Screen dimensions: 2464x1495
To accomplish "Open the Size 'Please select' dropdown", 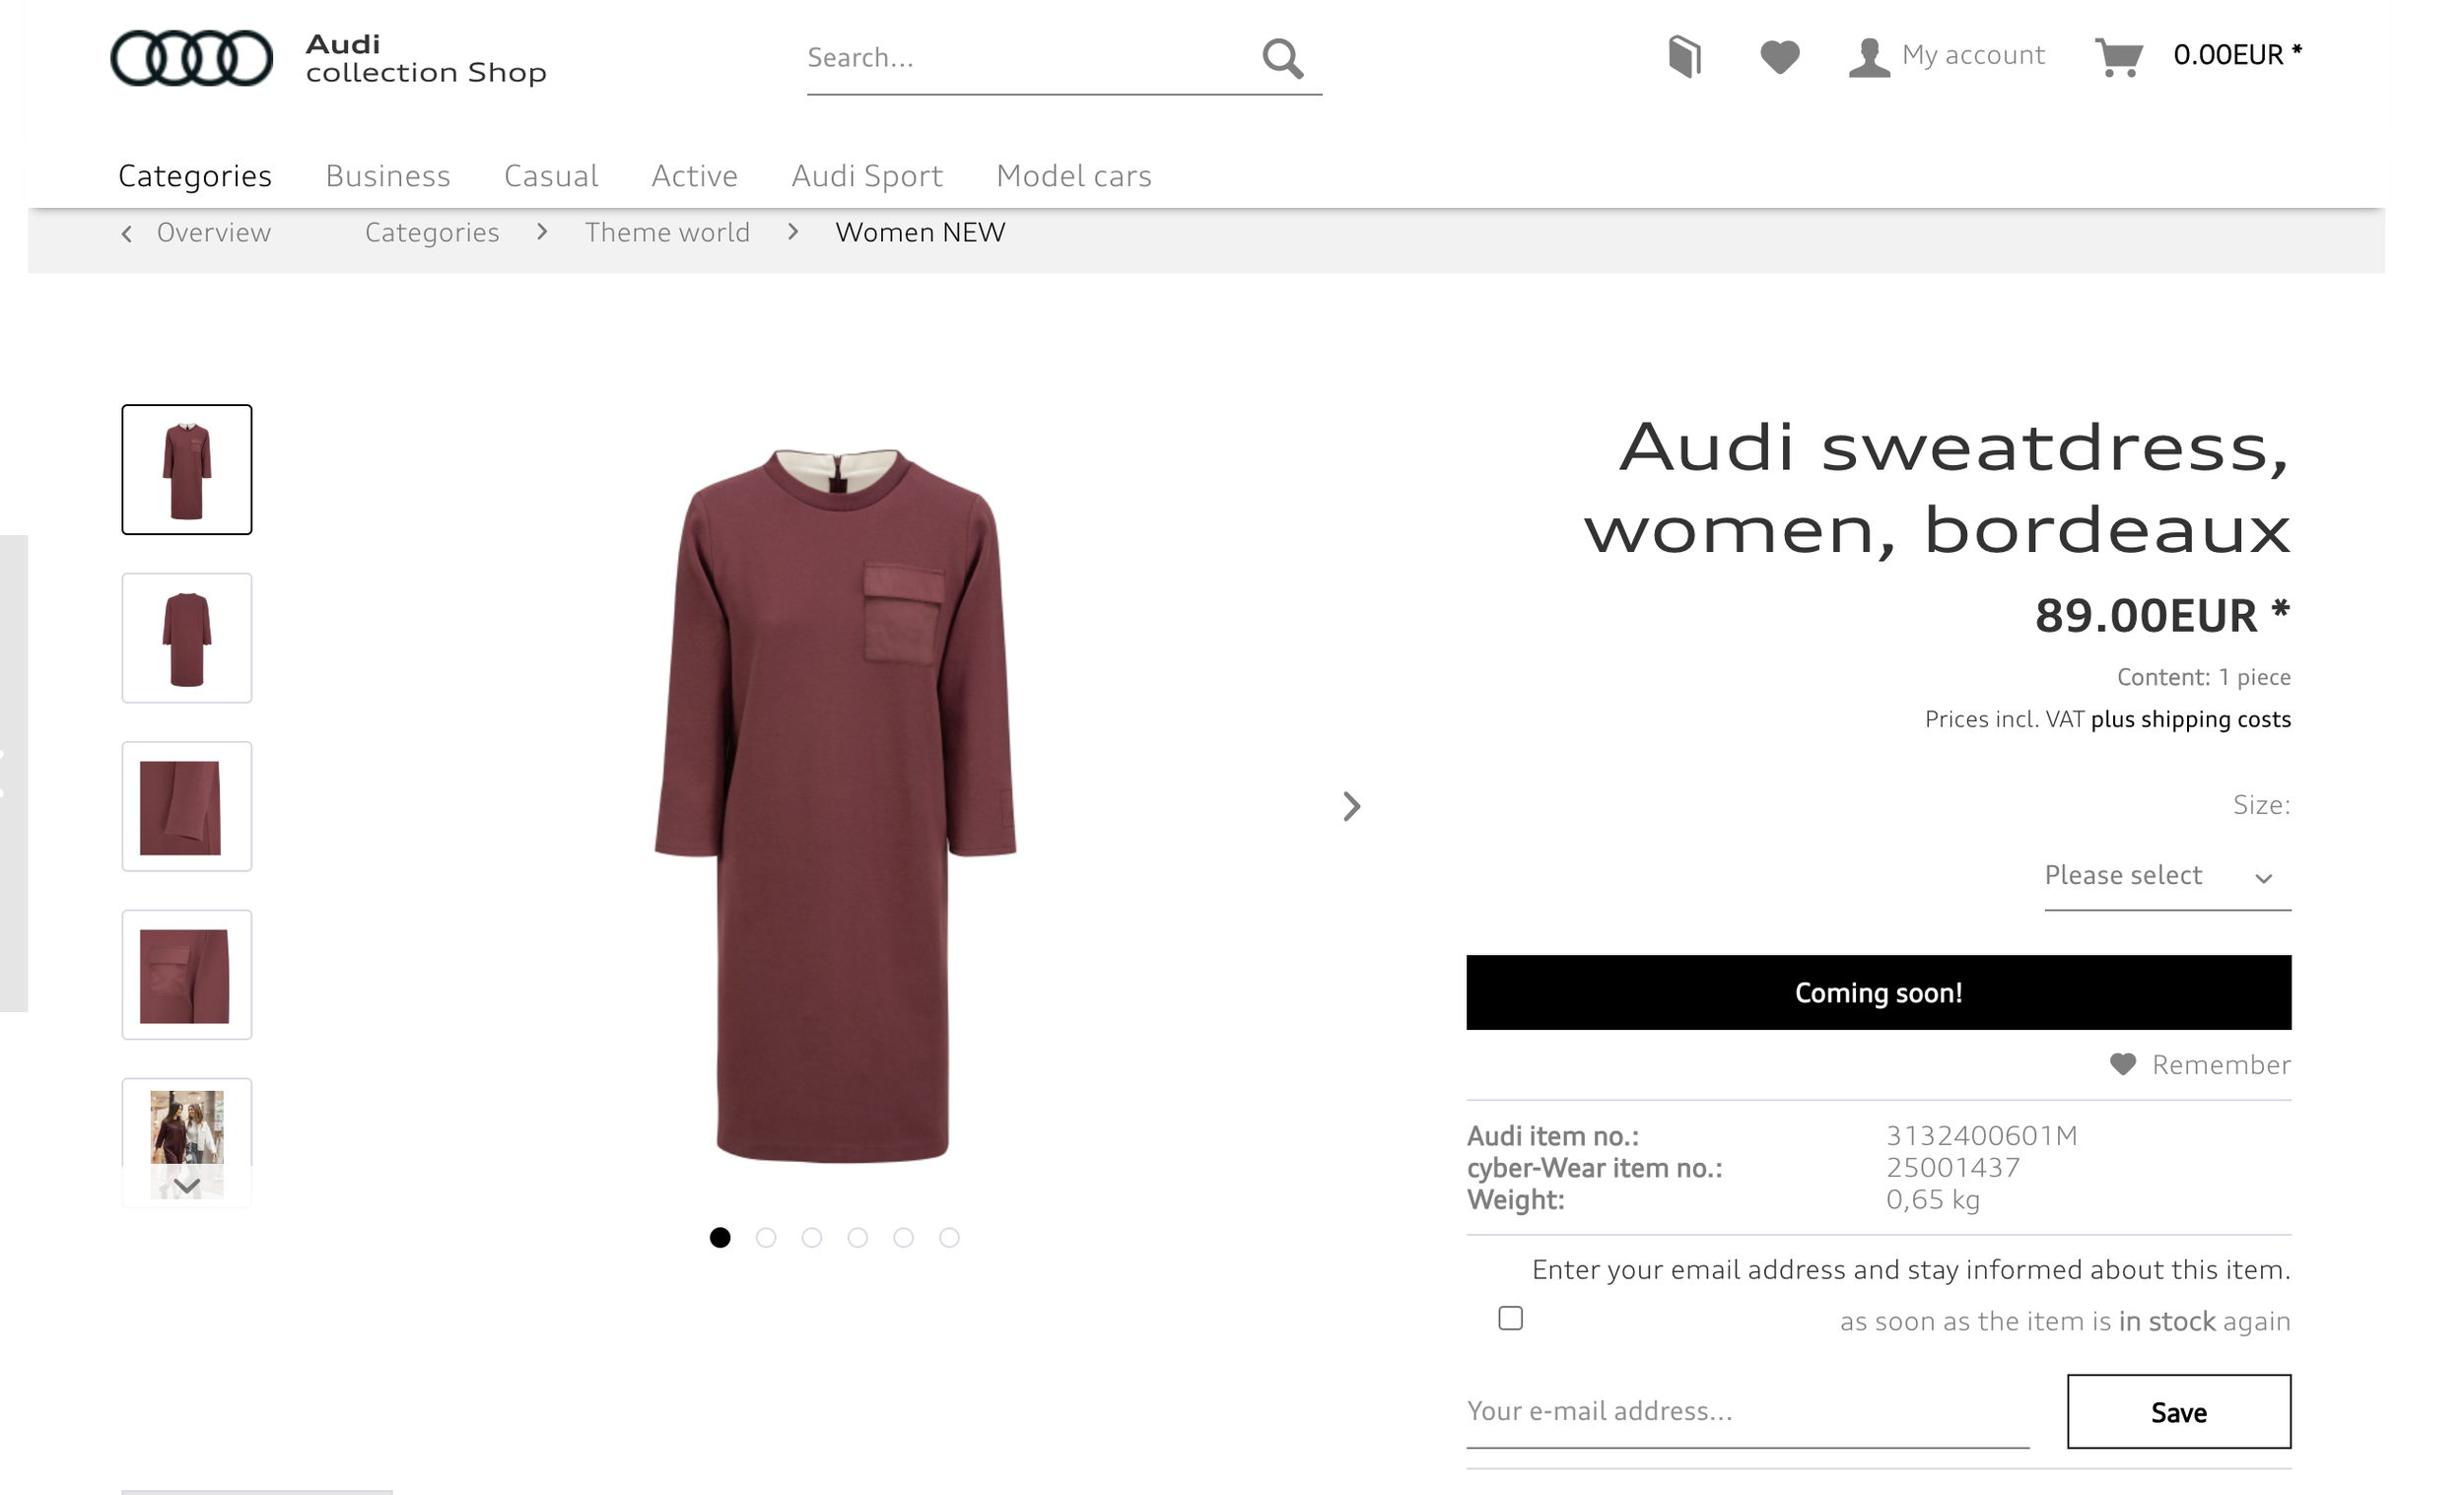I will [2166, 876].
